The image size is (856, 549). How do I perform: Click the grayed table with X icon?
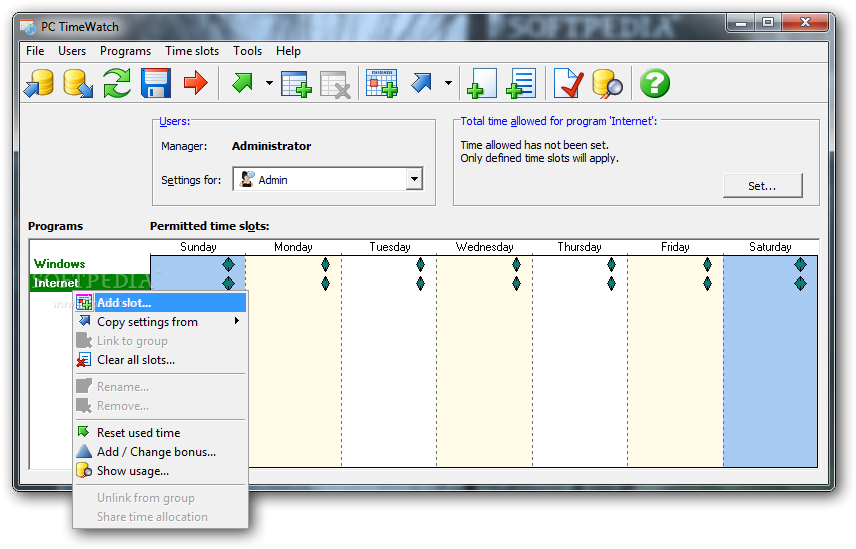point(335,85)
